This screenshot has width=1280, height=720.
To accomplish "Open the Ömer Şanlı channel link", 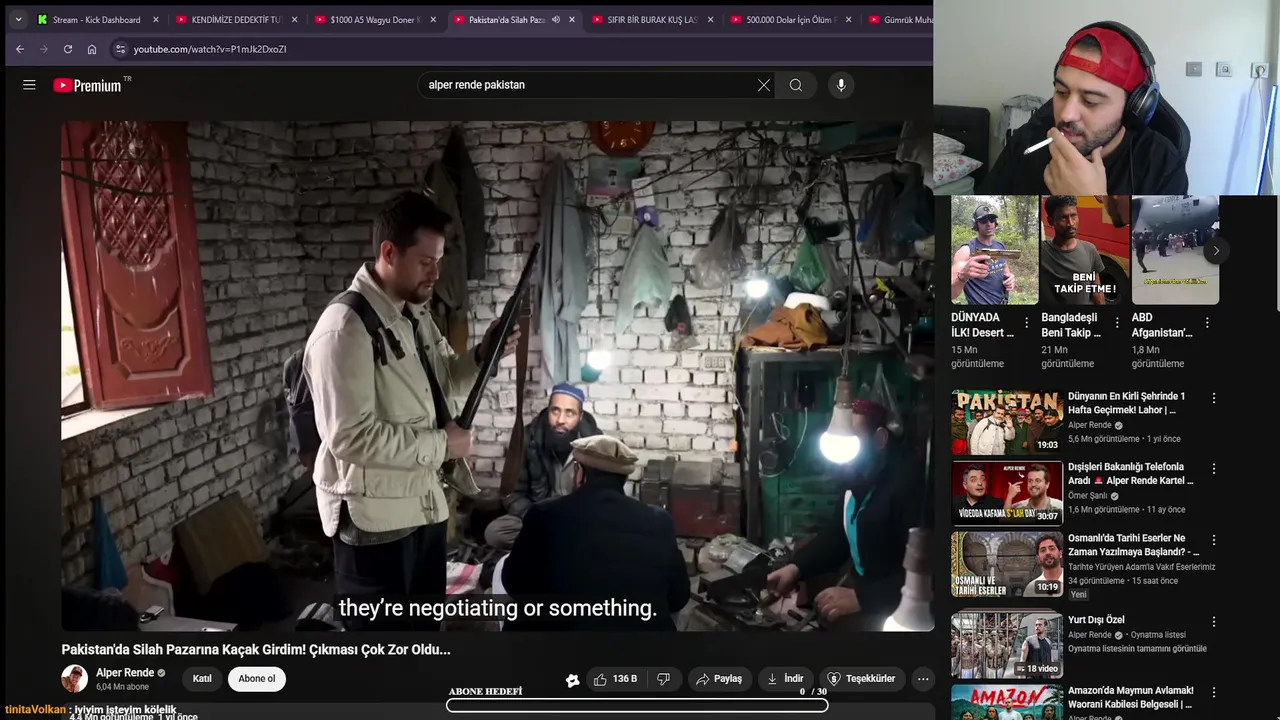I will (x=1088, y=496).
